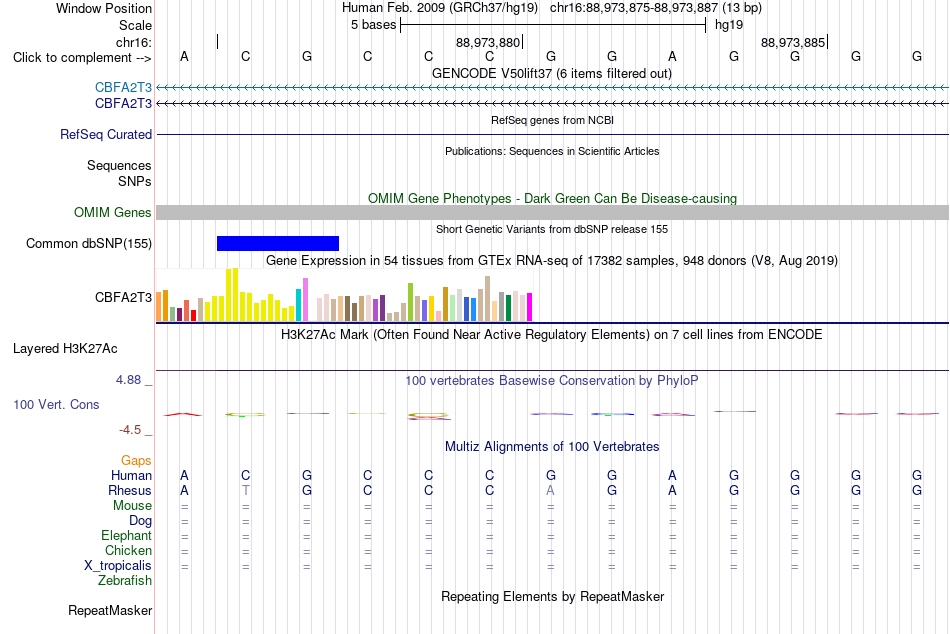Click the Human species label
The height and width of the screenshot is (634, 950).
pos(131,475)
